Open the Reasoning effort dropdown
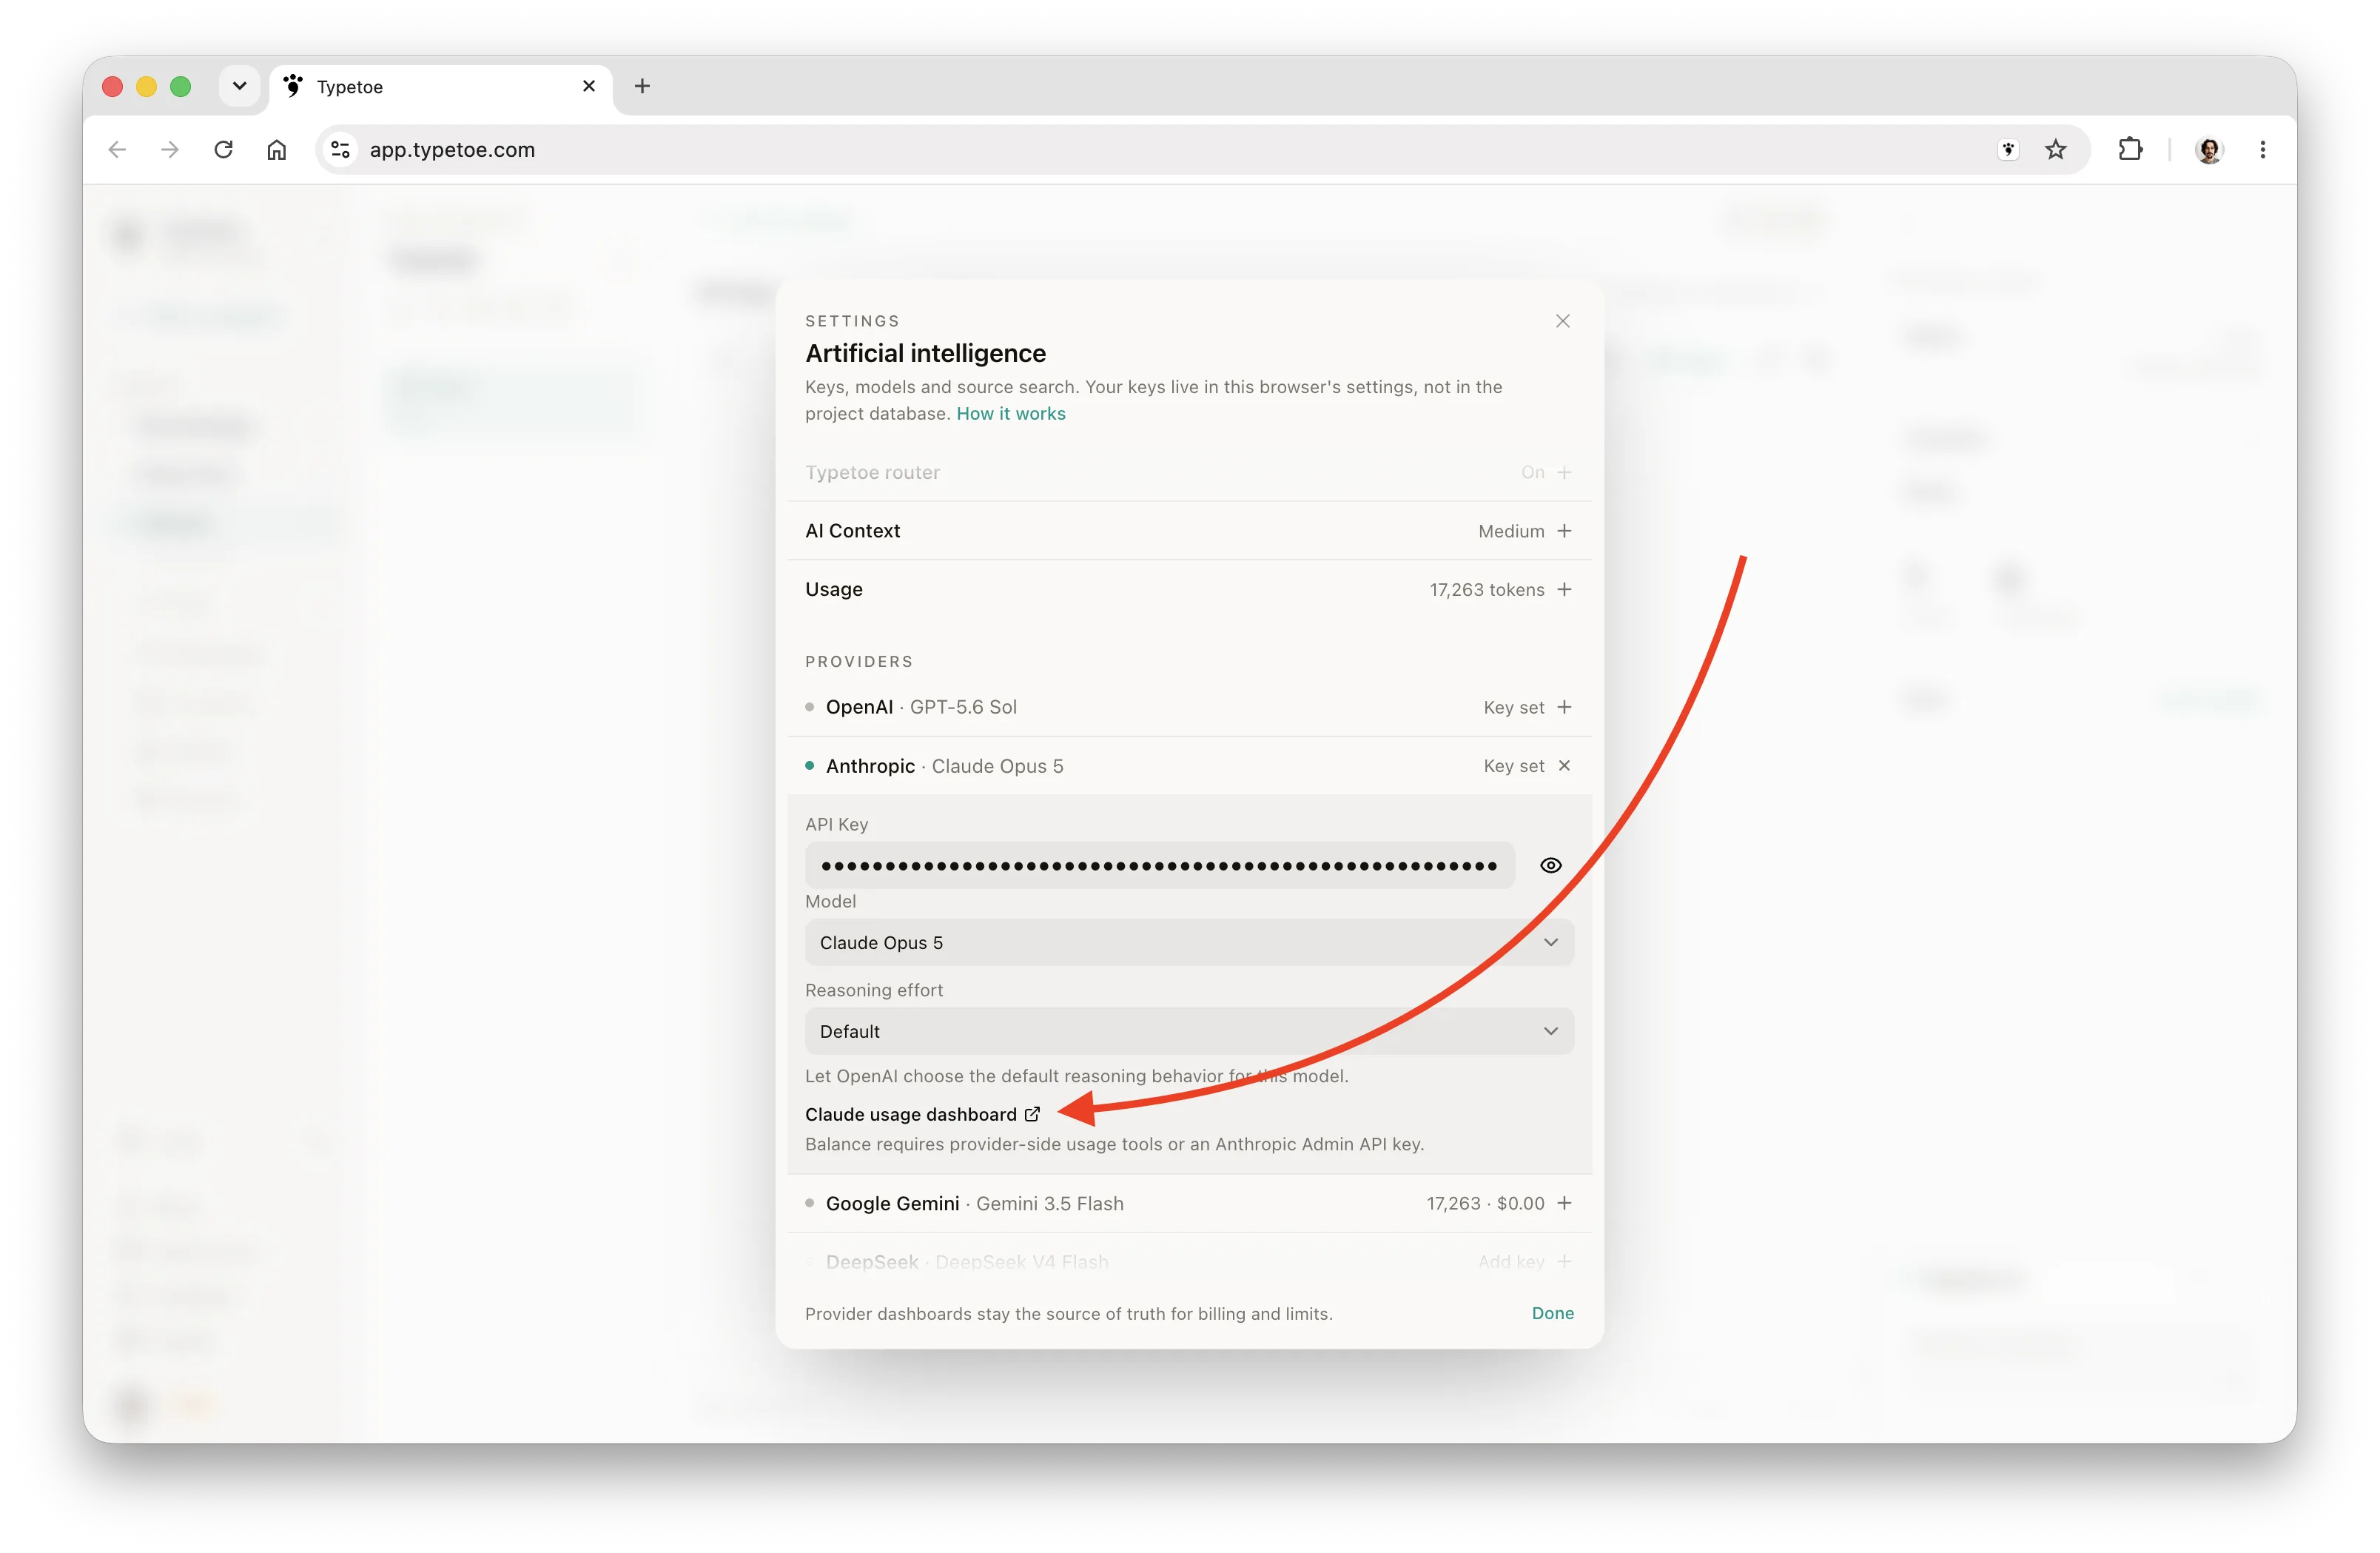This screenshot has width=2380, height=1553. click(1189, 1031)
